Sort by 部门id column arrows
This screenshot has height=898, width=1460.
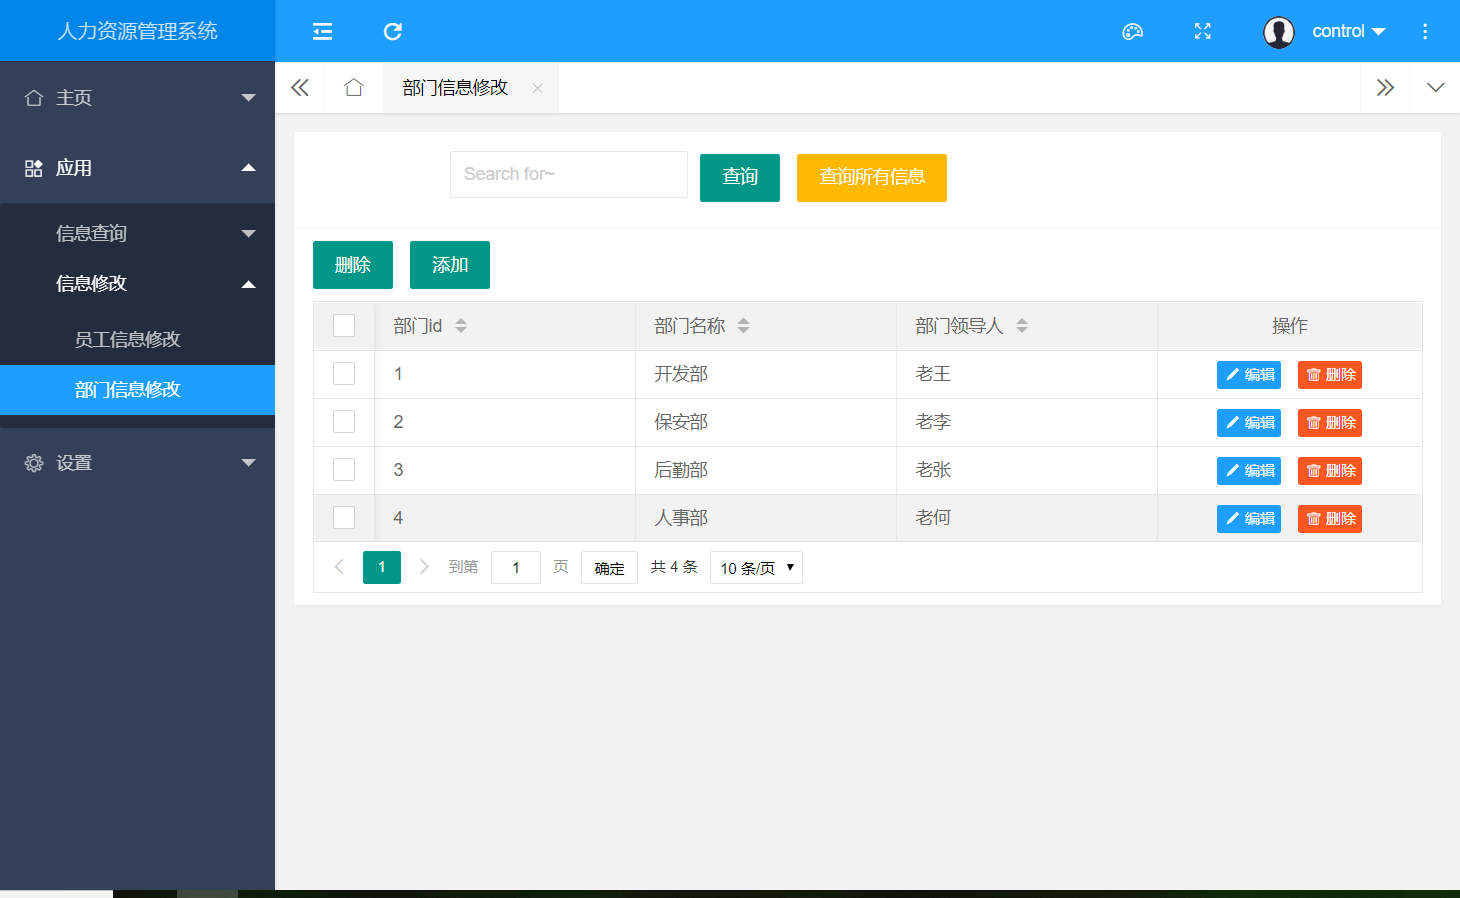(x=461, y=325)
